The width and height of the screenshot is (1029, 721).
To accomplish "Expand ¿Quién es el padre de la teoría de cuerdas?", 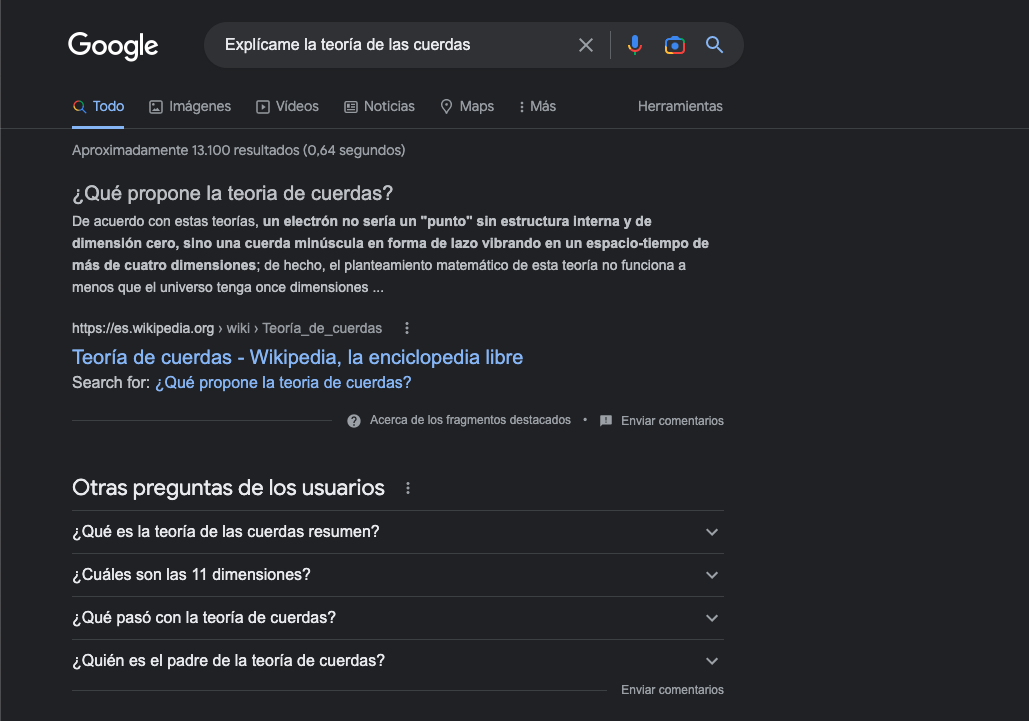I will (711, 660).
